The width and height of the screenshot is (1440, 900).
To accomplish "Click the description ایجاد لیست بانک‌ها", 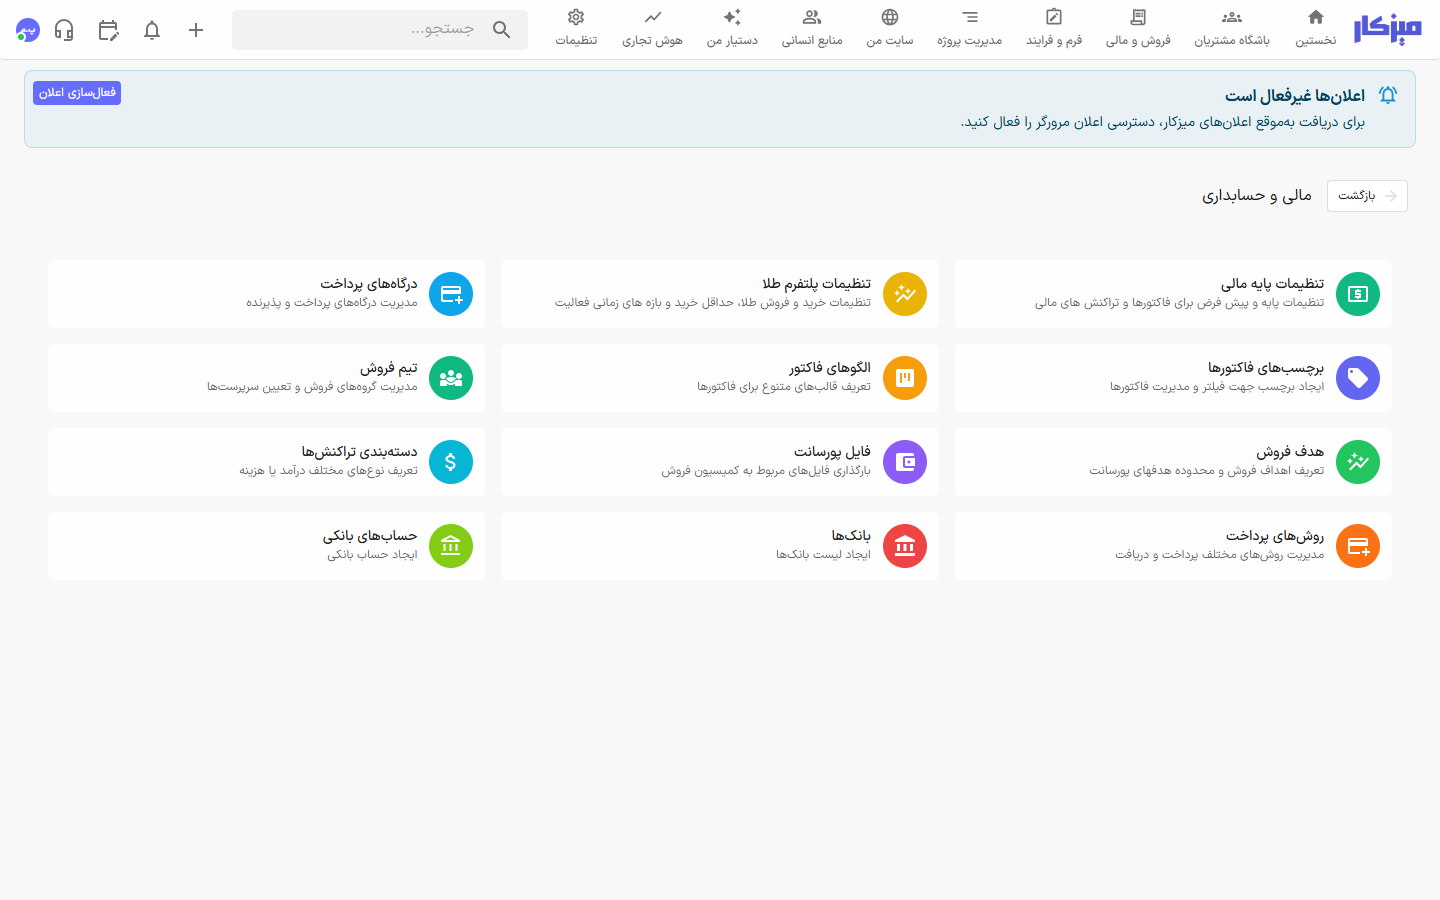I will [x=823, y=555].
